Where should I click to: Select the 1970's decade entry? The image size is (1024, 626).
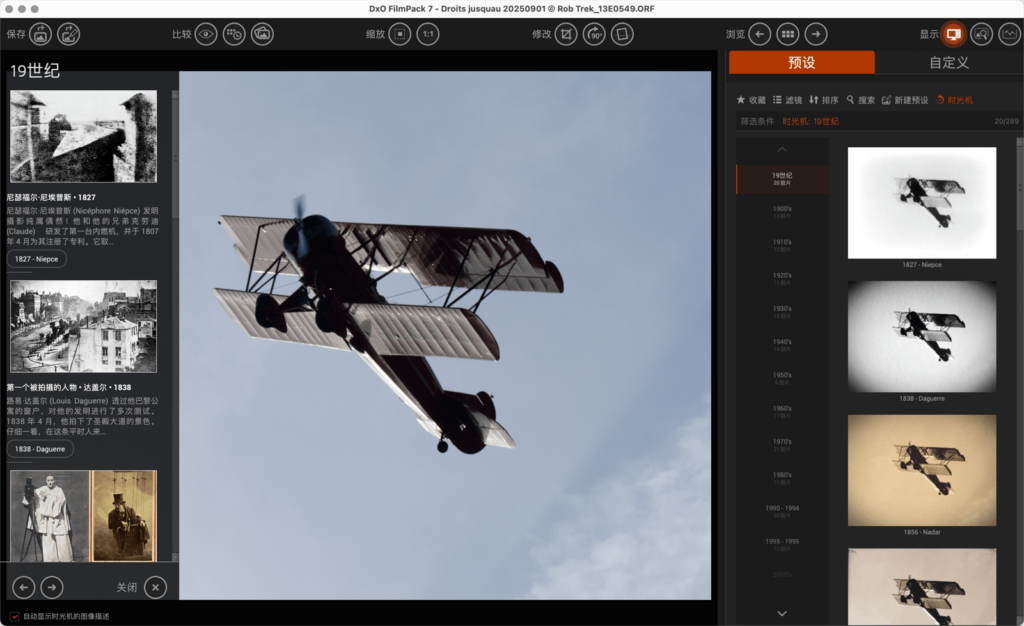tap(782, 445)
